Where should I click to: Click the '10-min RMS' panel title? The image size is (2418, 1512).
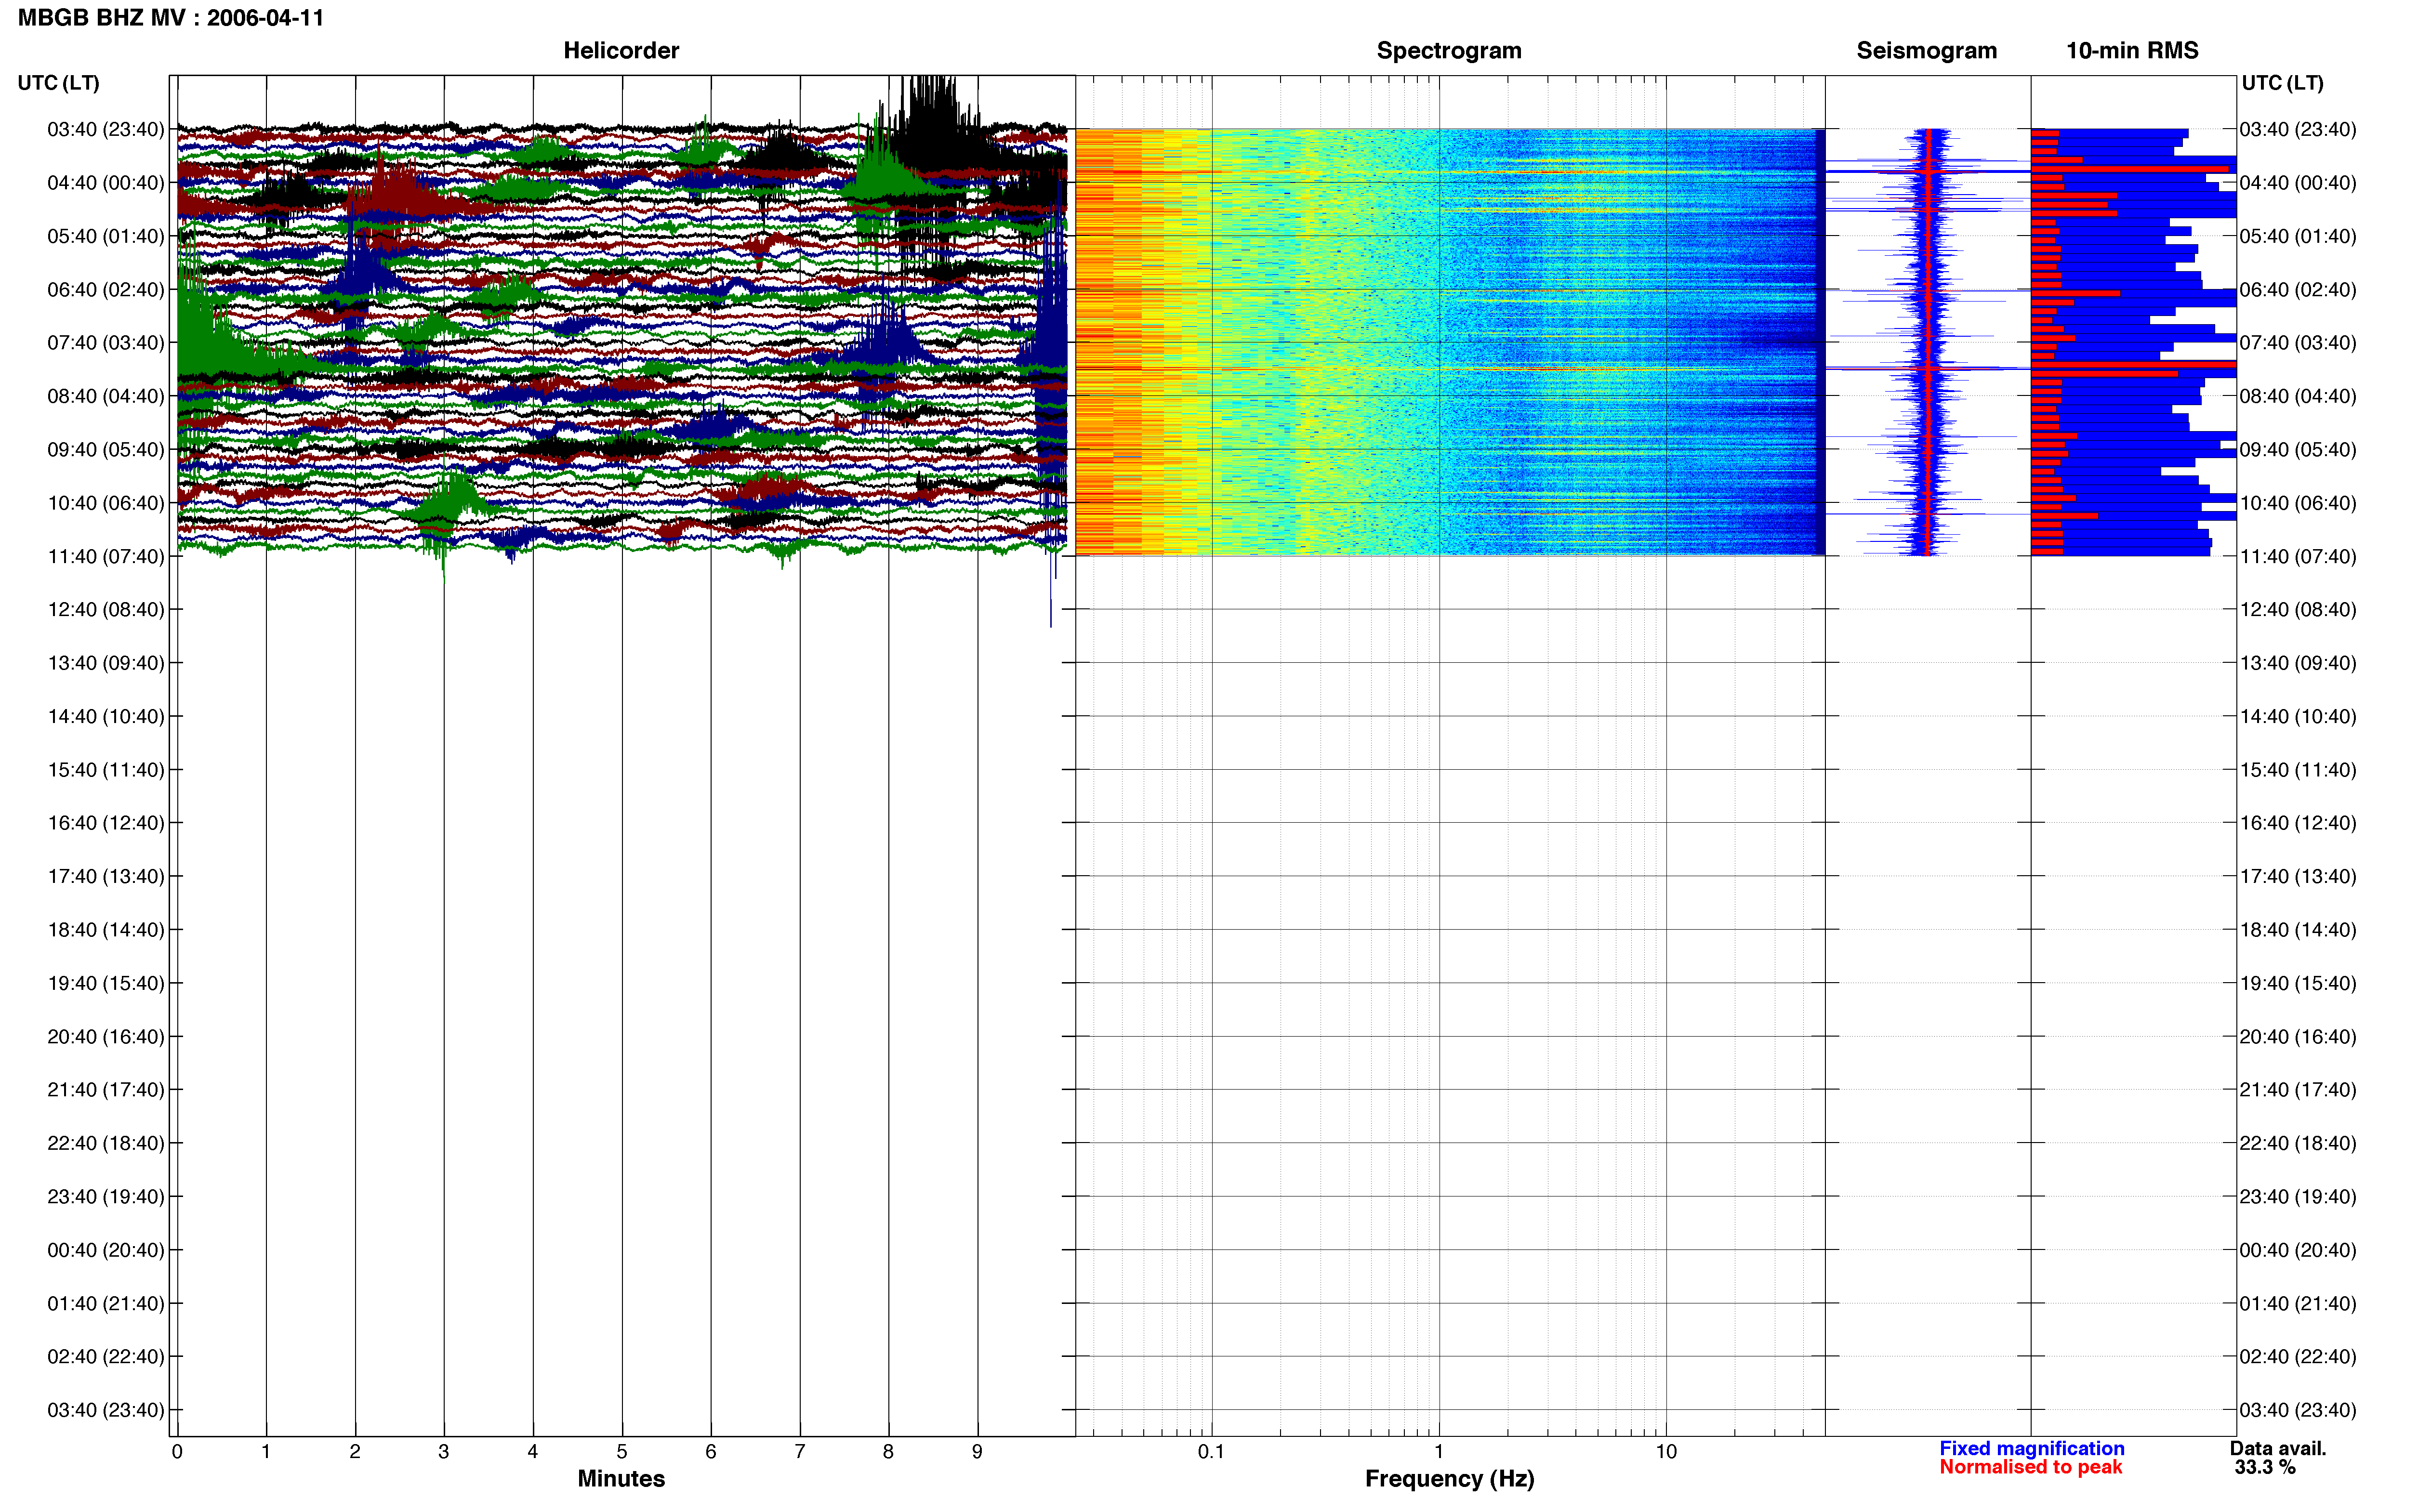pos(2132,51)
